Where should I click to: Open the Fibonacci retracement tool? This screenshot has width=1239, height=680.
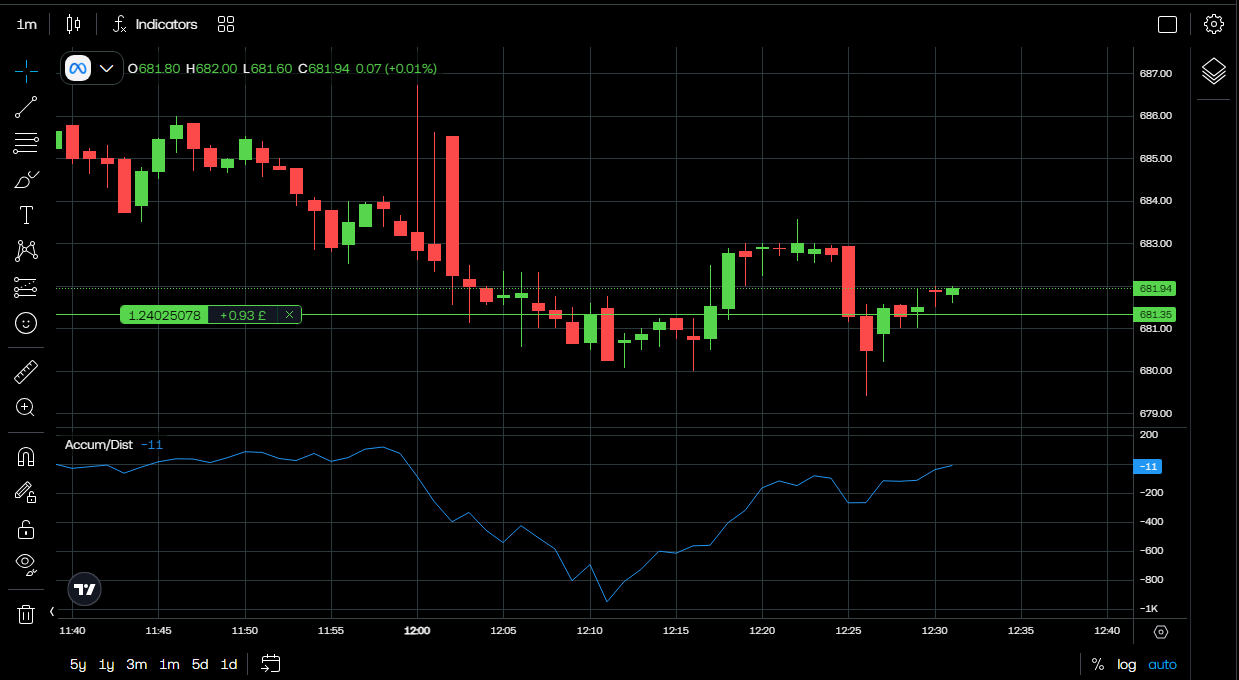coord(26,143)
